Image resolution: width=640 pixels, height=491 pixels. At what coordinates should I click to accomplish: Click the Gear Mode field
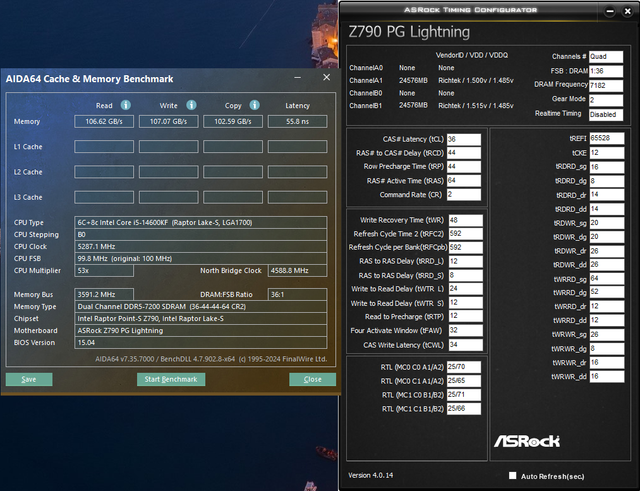pyautogui.click(x=606, y=100)
